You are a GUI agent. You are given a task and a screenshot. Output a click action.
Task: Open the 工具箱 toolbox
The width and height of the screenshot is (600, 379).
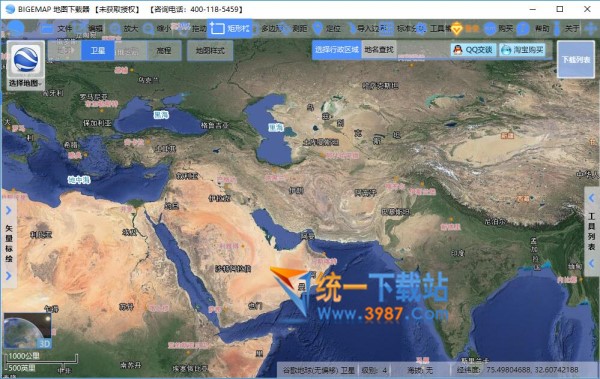432,28
